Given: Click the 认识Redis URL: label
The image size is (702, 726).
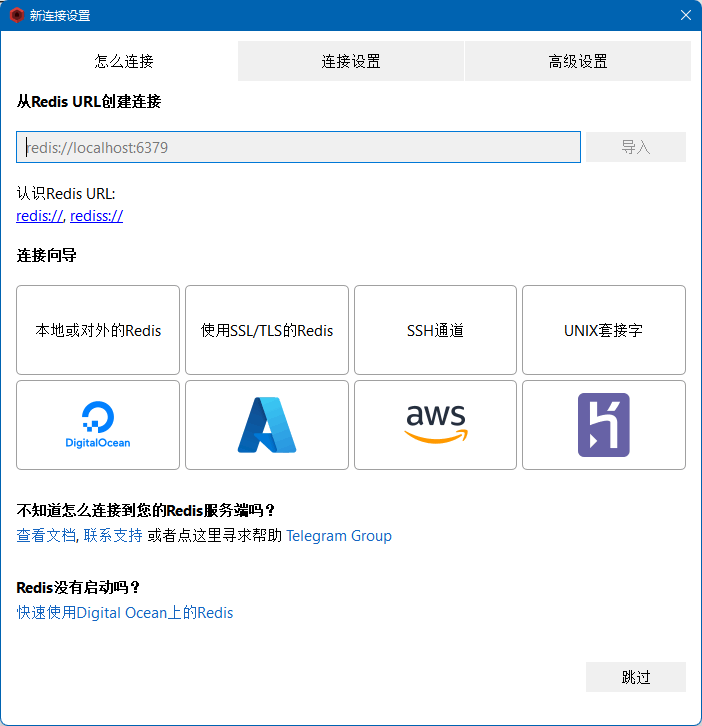Looking at the screenshot, I should point(66,194).
